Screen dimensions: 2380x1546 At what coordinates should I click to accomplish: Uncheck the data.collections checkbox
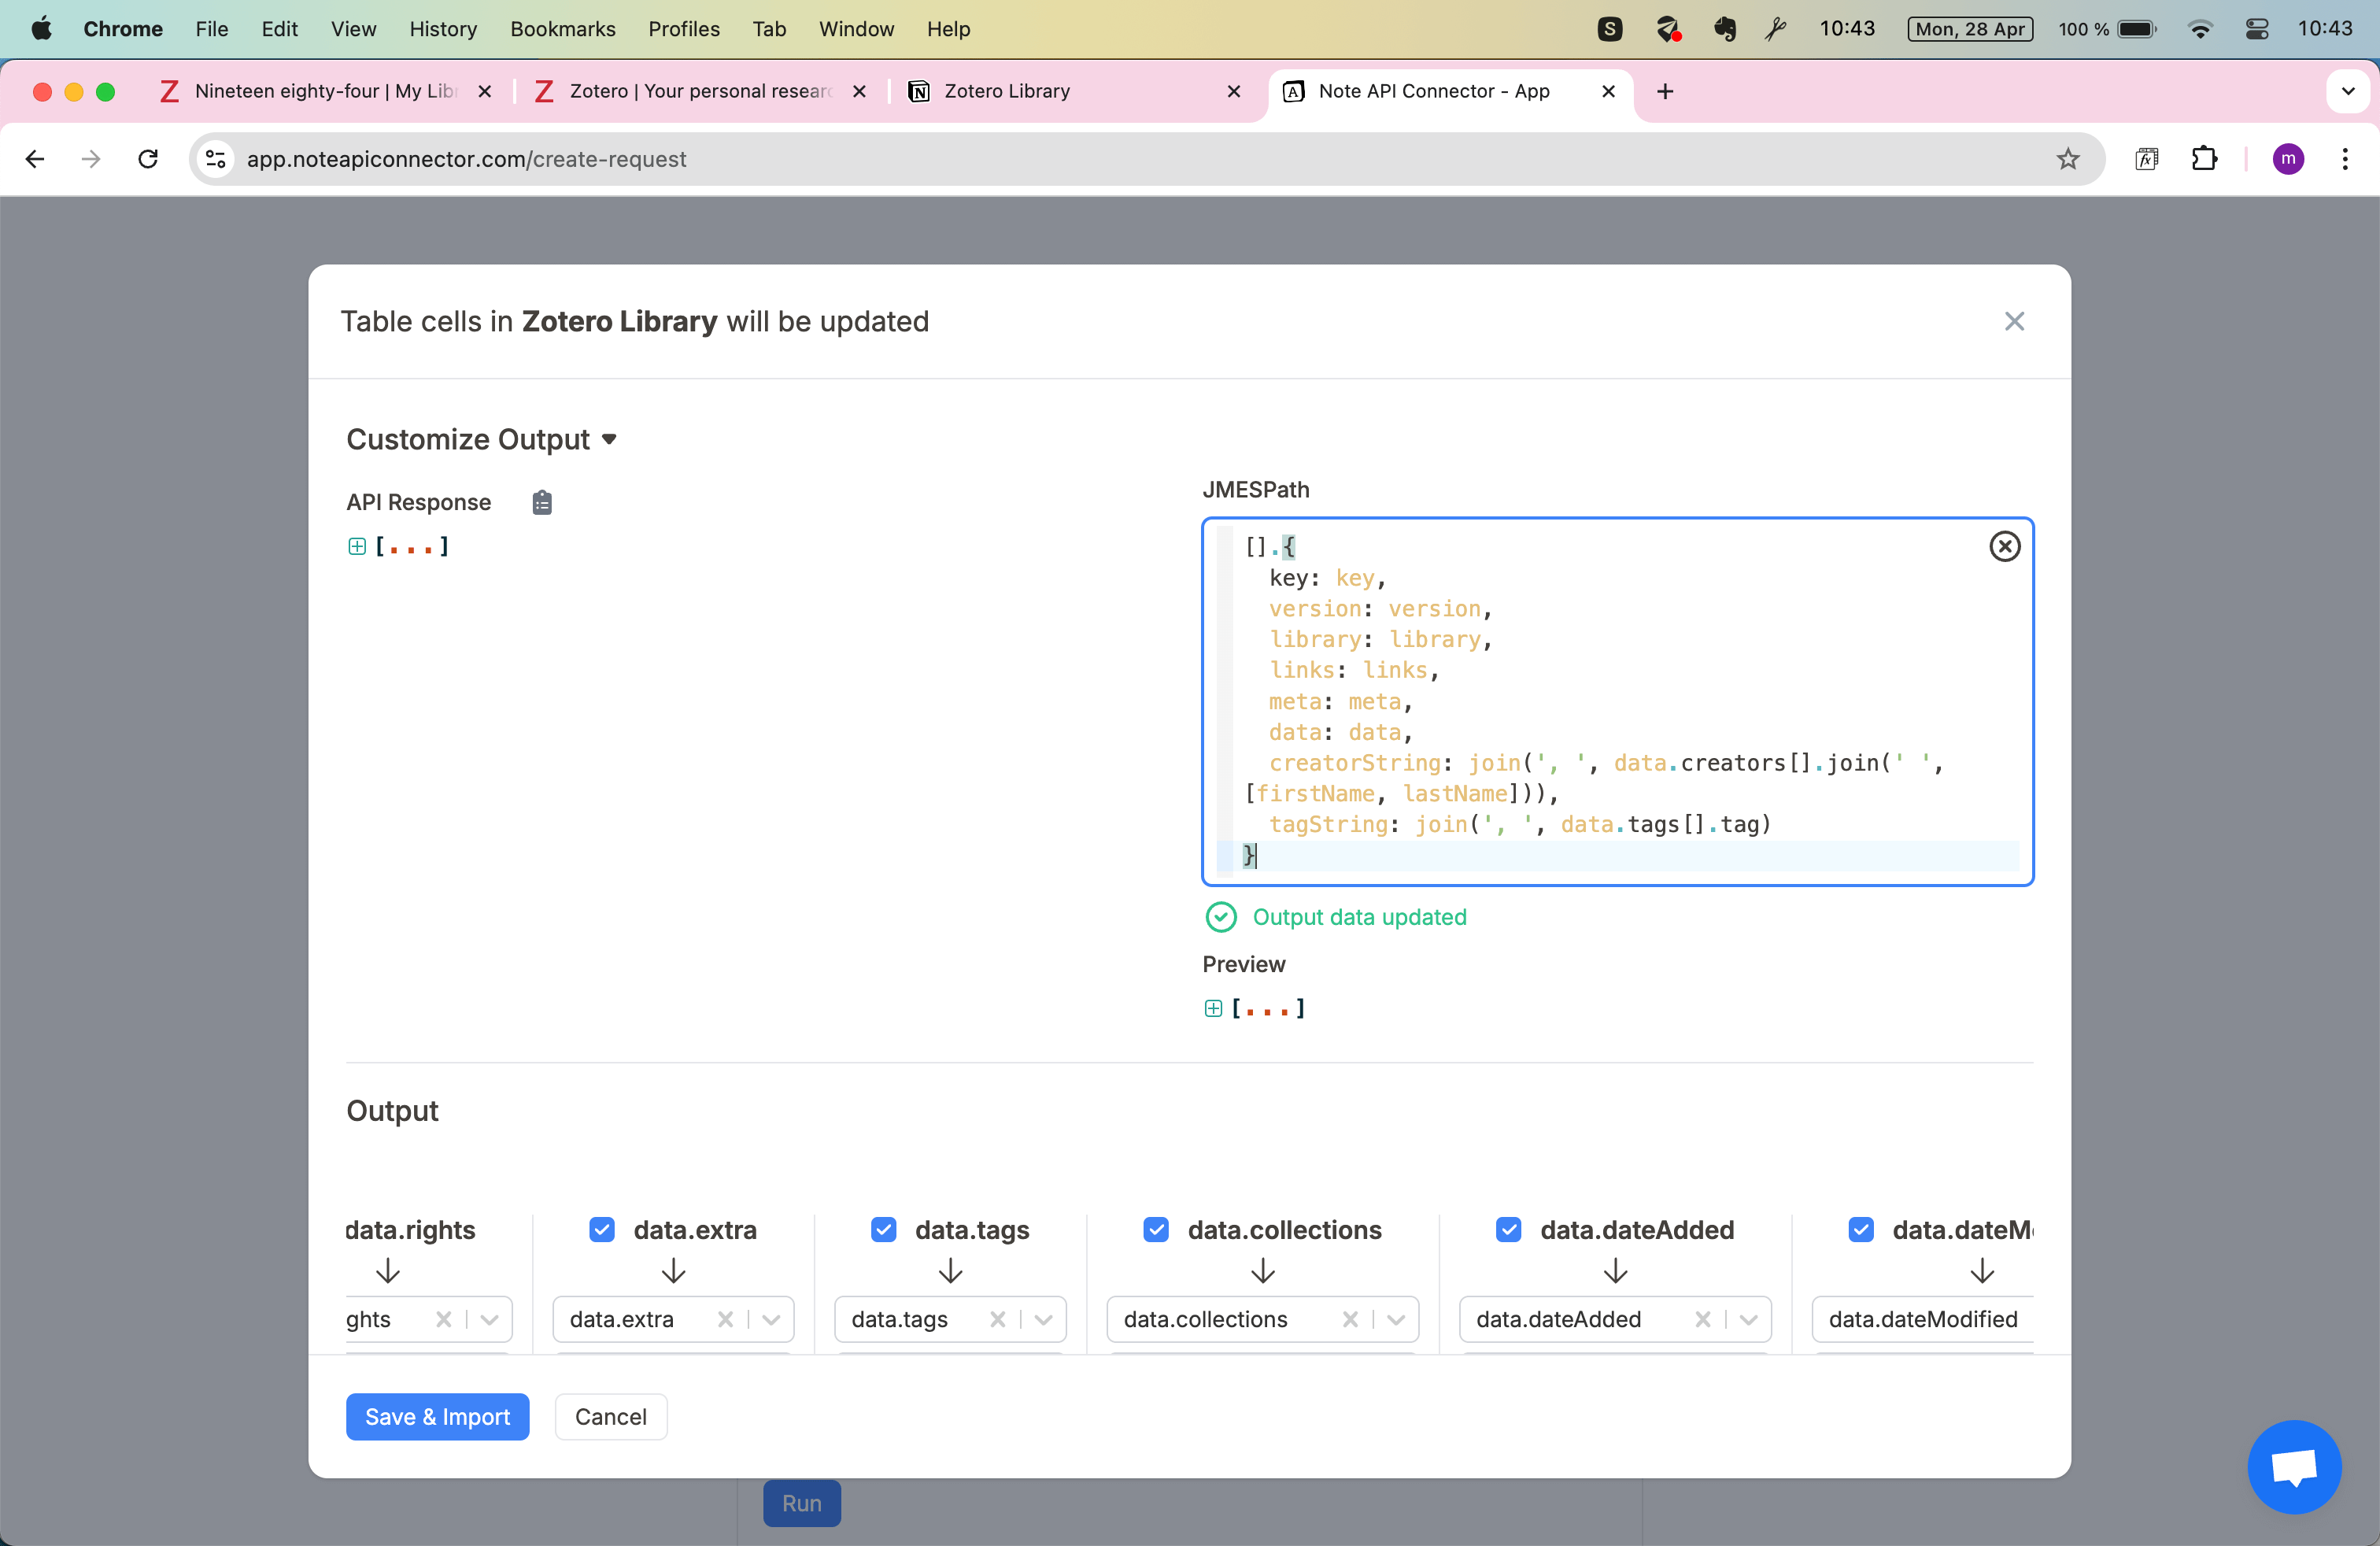[x=1155, y=1229]
